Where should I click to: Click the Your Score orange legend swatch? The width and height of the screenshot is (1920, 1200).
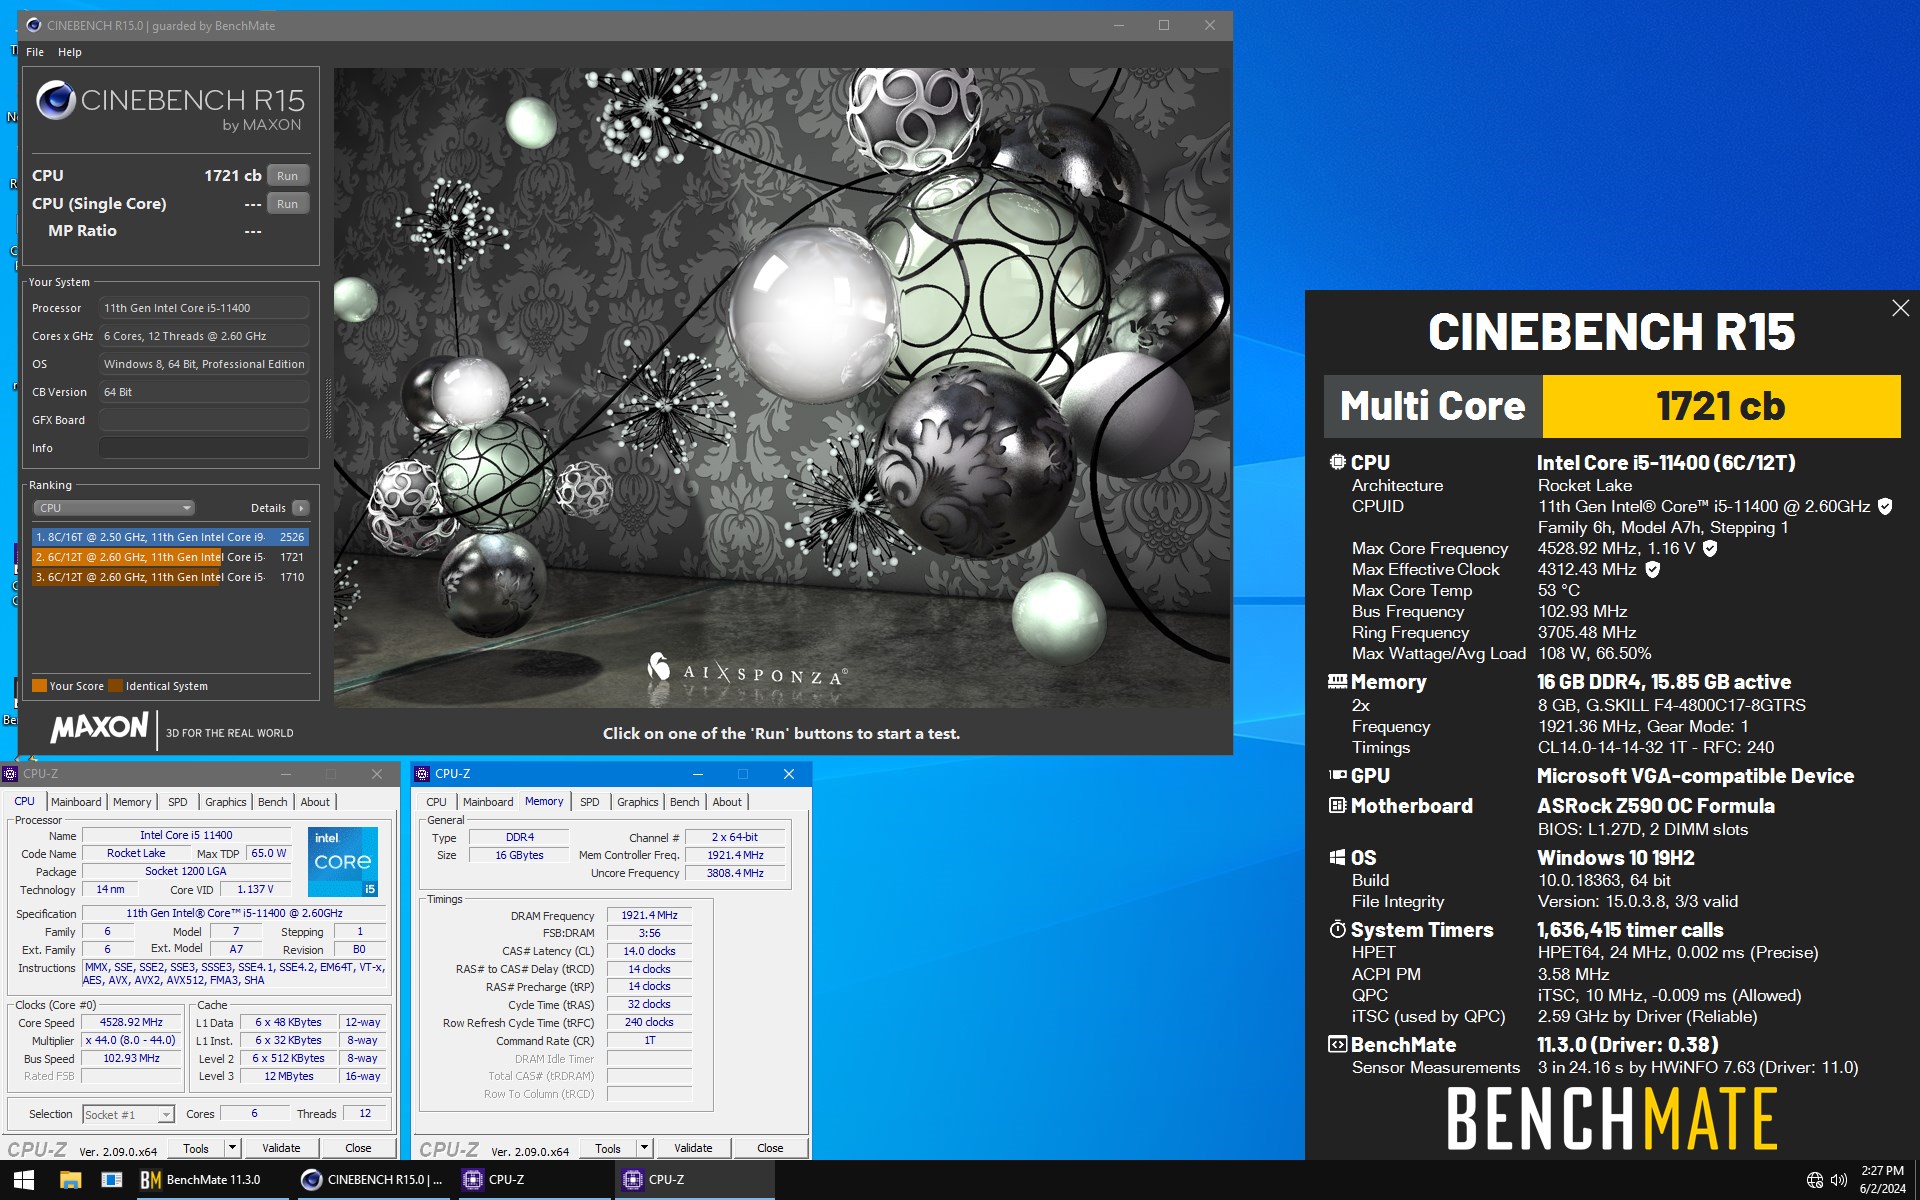40,686
